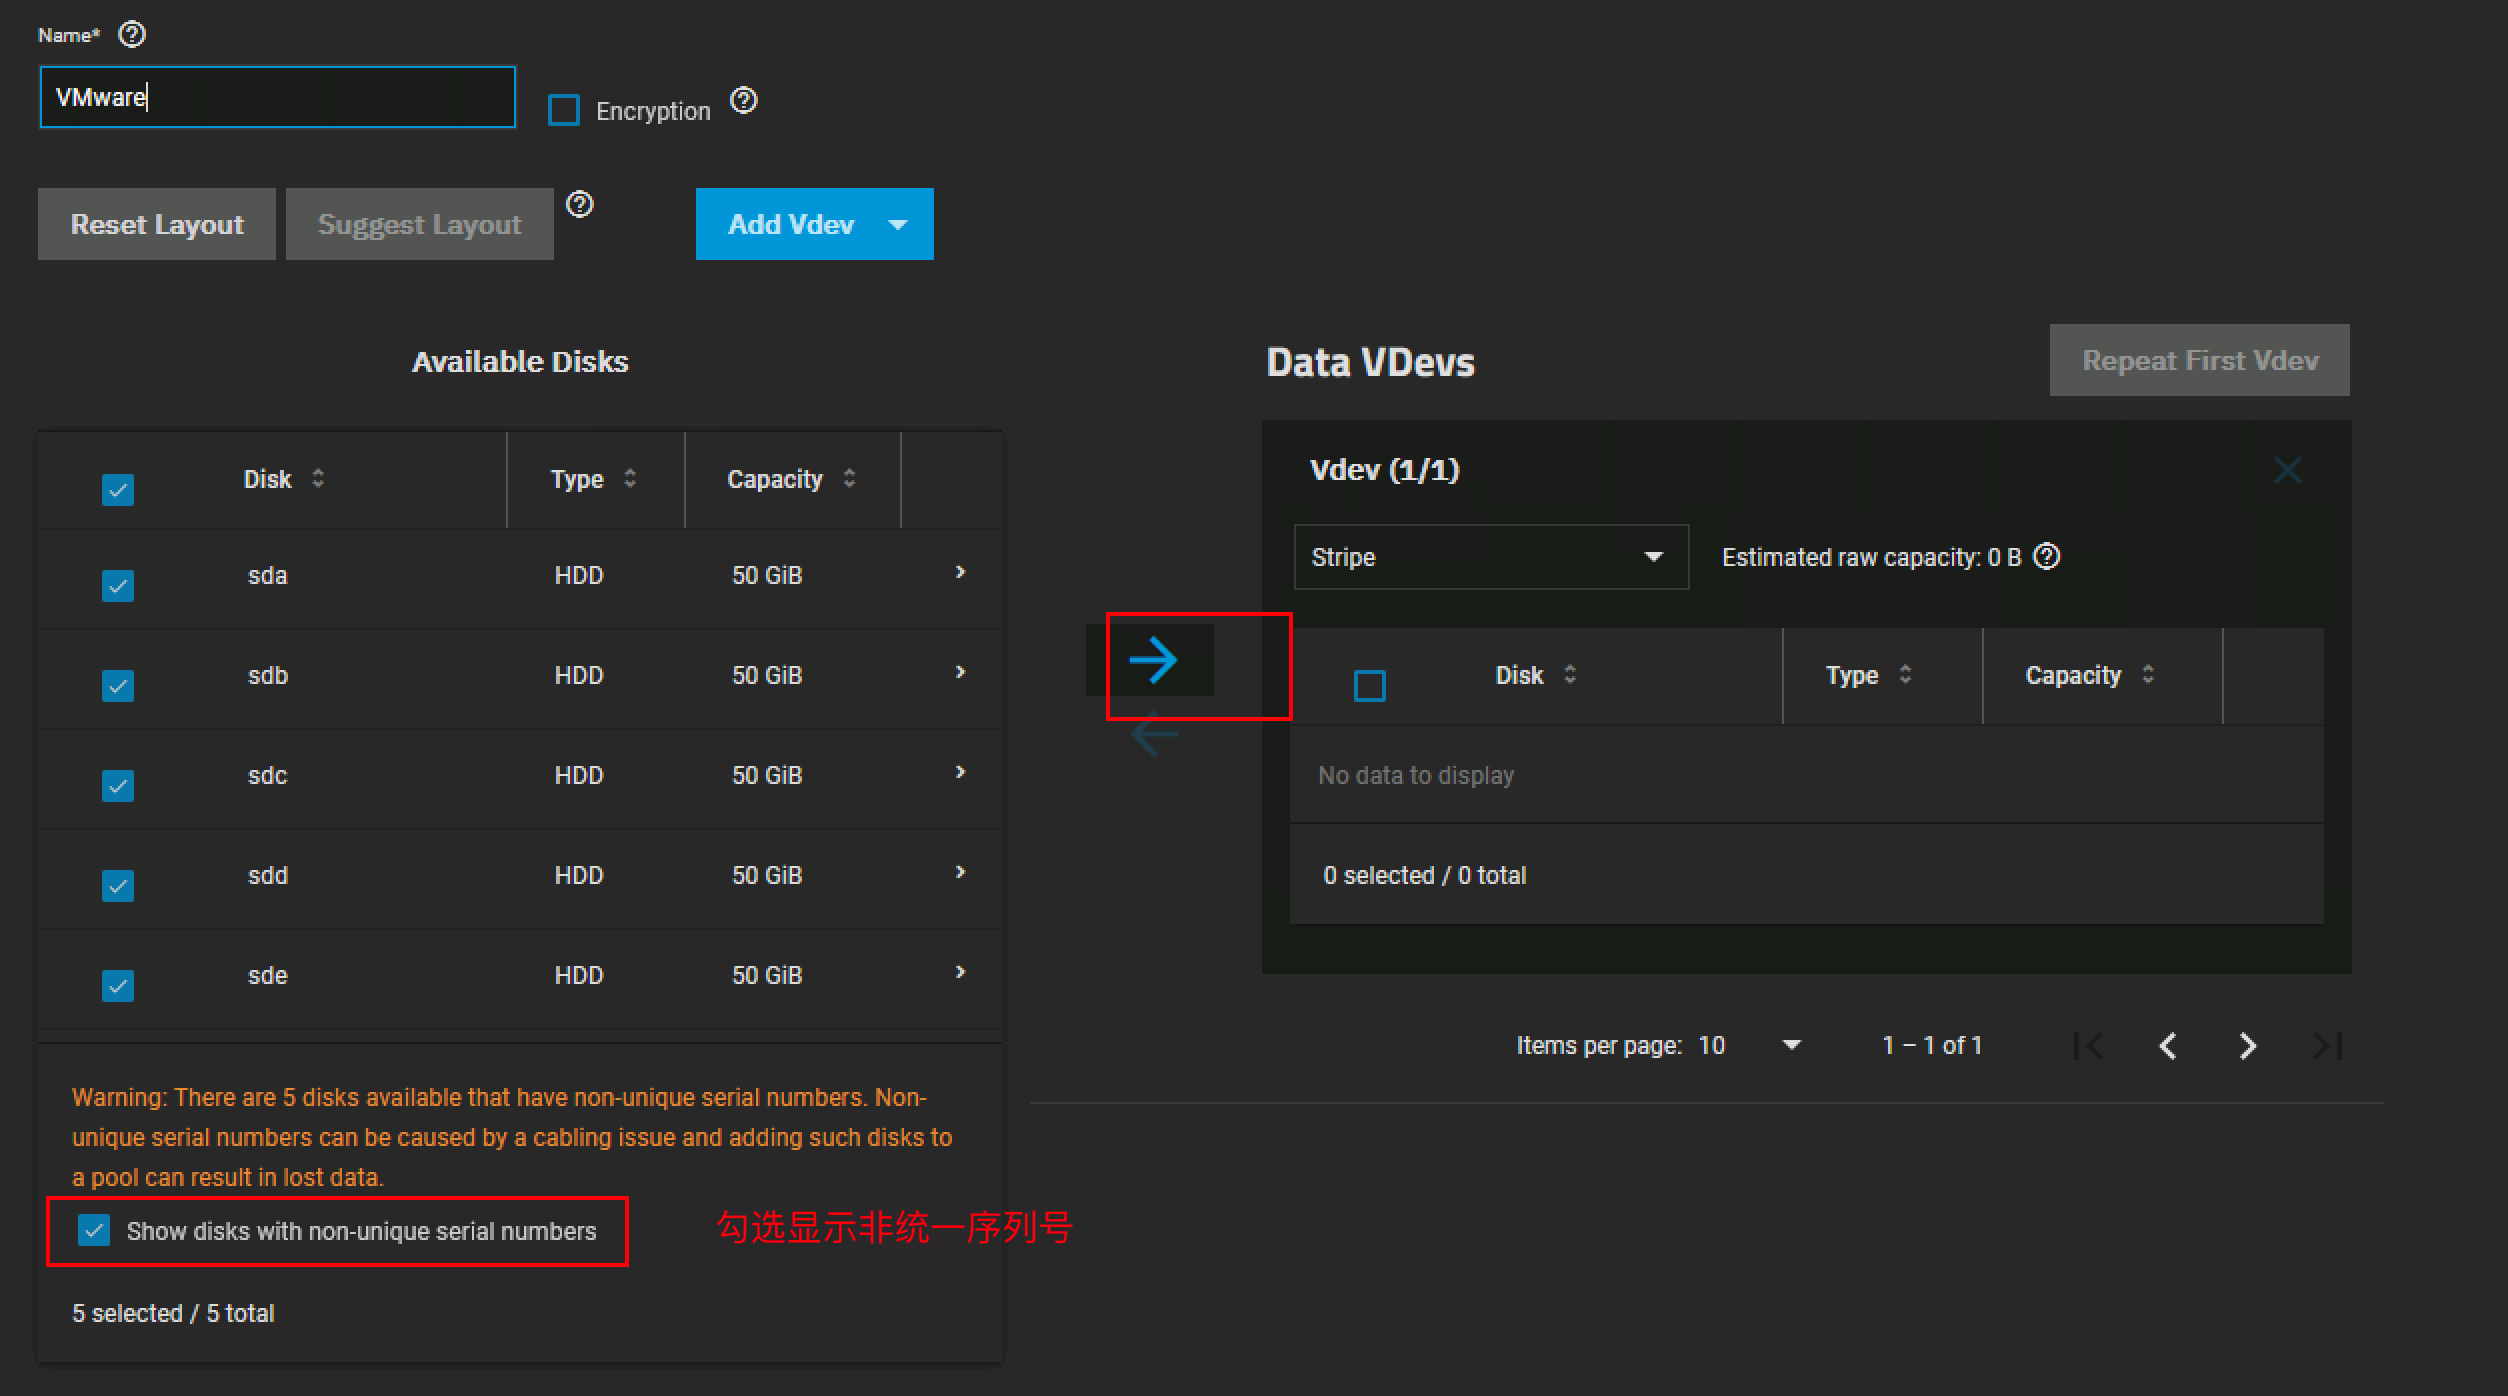
Task: Click the Reset Layout button
Action: pos(157,225)
